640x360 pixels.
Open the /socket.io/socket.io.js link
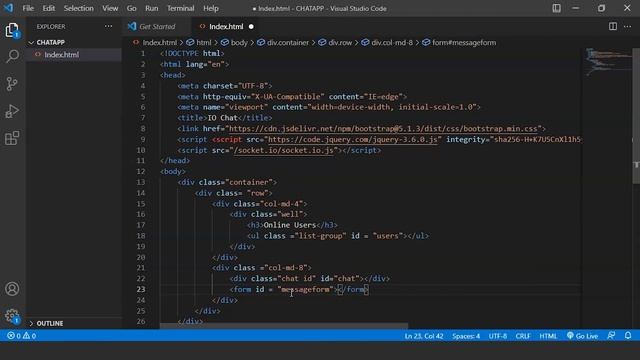pyautogui.click(x=284, y=150)
